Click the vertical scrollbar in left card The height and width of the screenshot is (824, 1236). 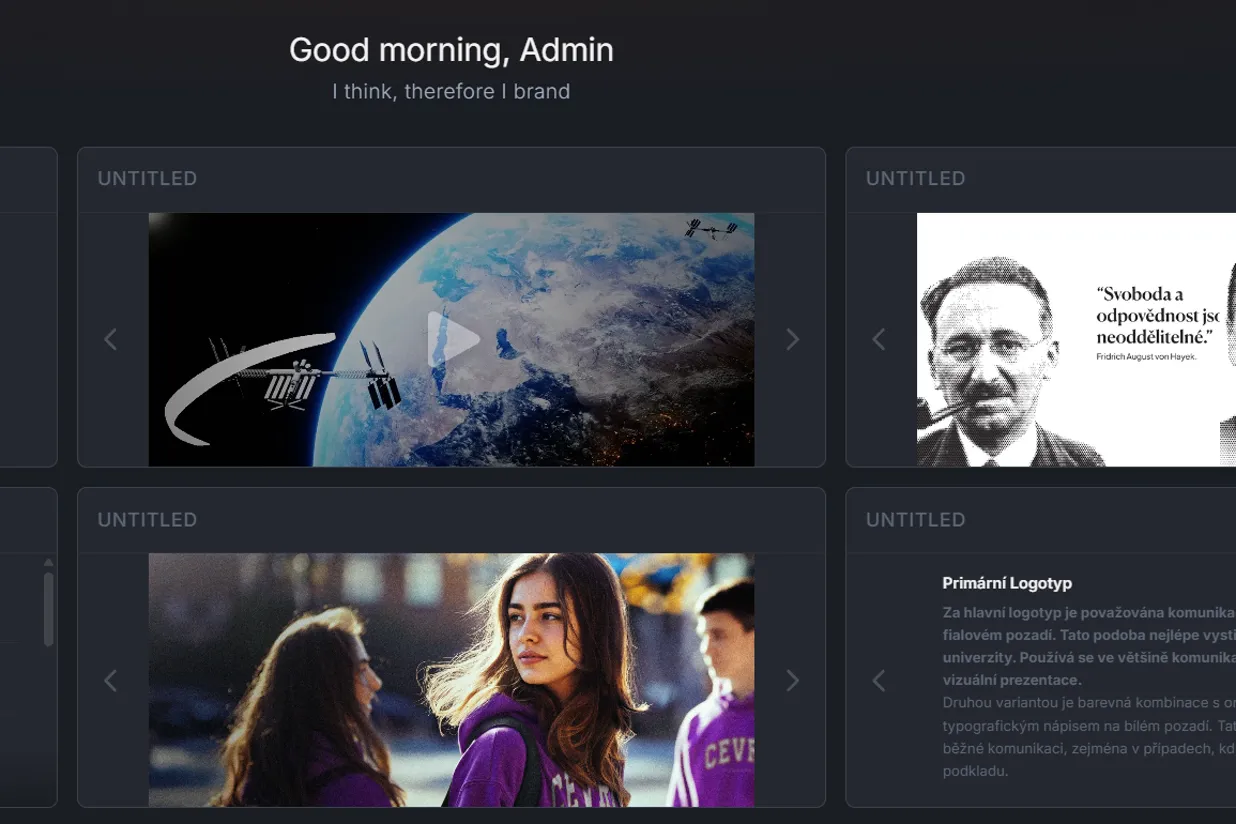pyautogui.click(x=48, y=609)
